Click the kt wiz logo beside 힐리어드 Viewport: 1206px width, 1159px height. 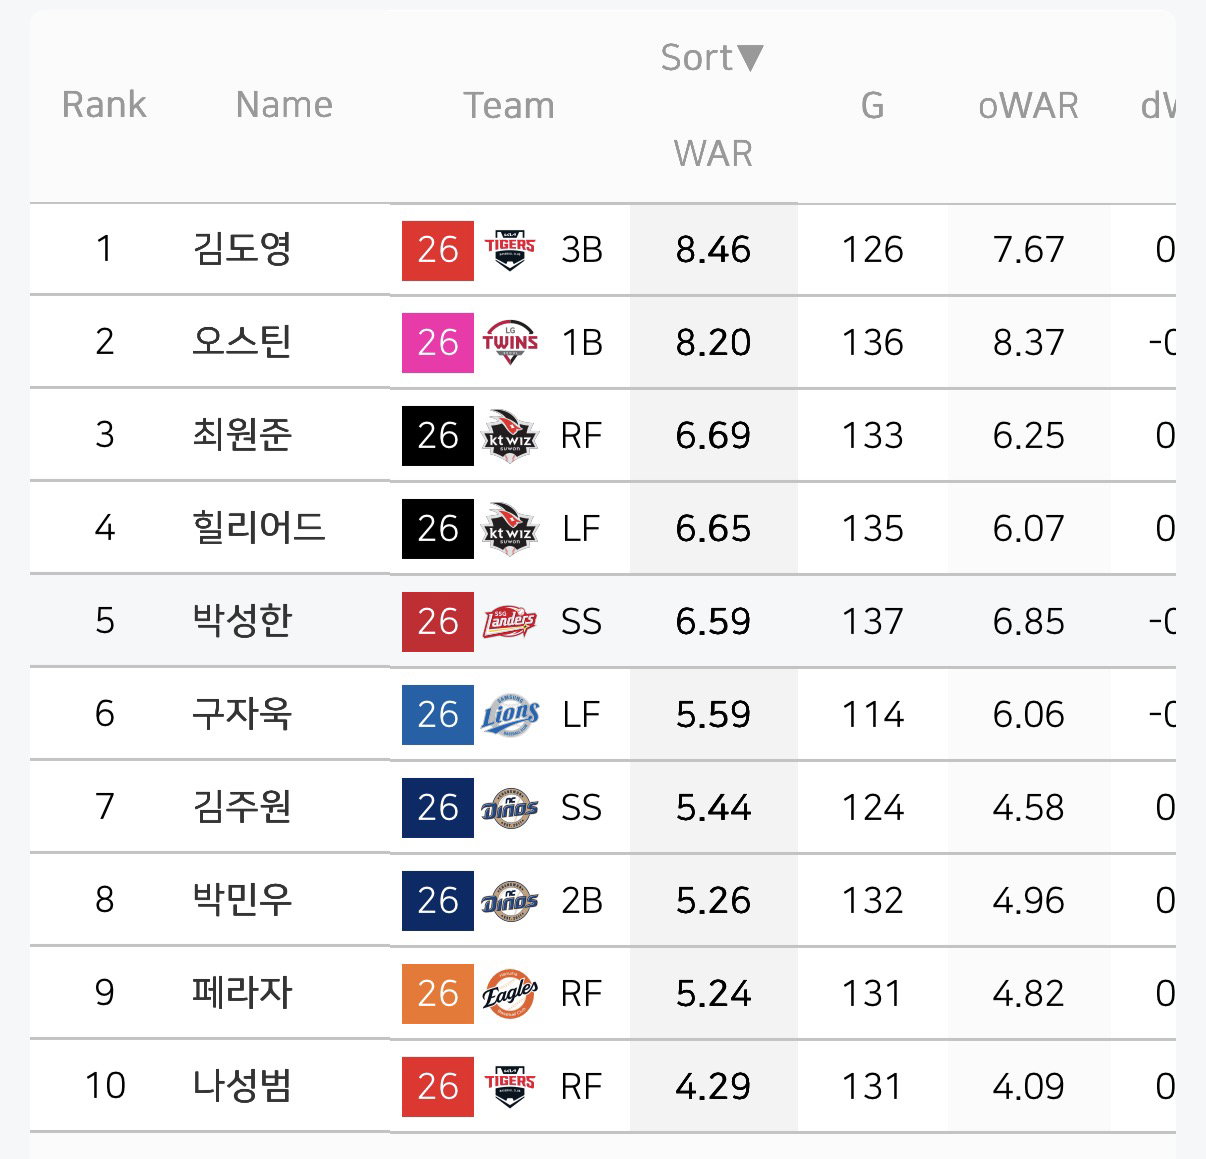pos(510,528)
